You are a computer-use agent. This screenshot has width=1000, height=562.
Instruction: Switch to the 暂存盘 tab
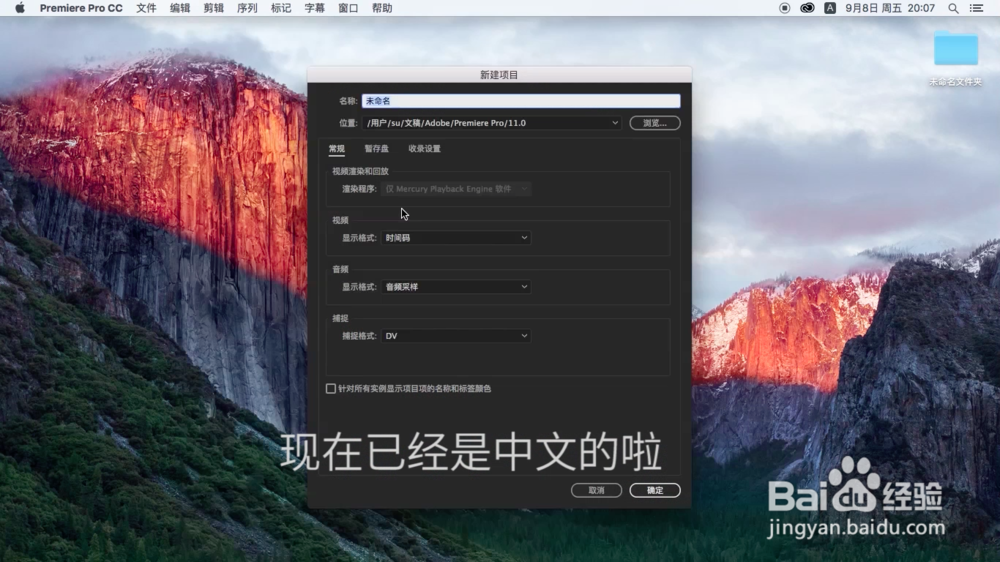pos(376,149)
